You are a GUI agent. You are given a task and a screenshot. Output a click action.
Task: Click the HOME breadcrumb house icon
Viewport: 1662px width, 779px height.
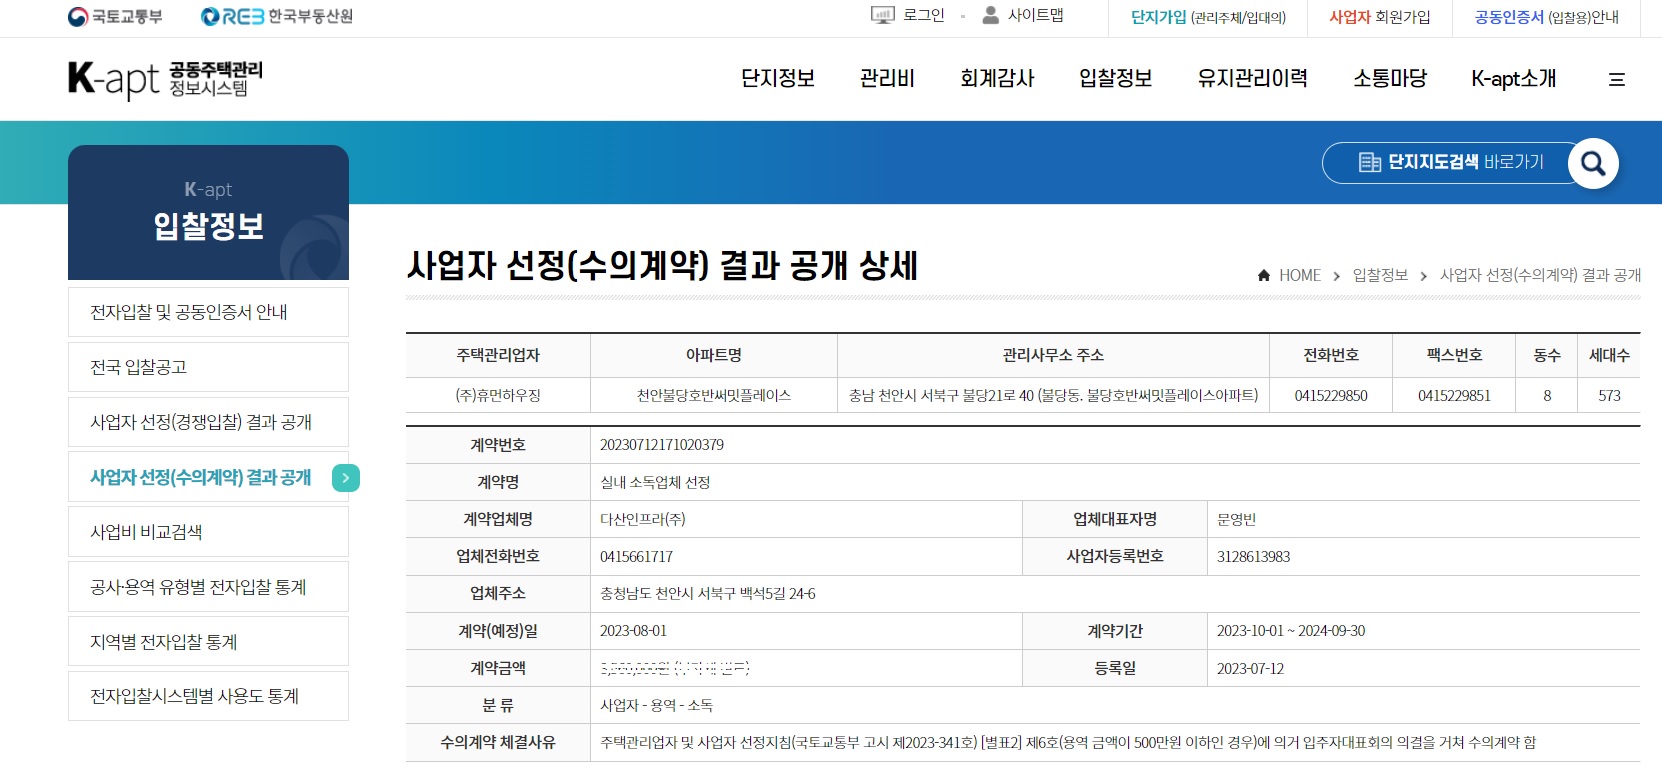[1264, 275]
